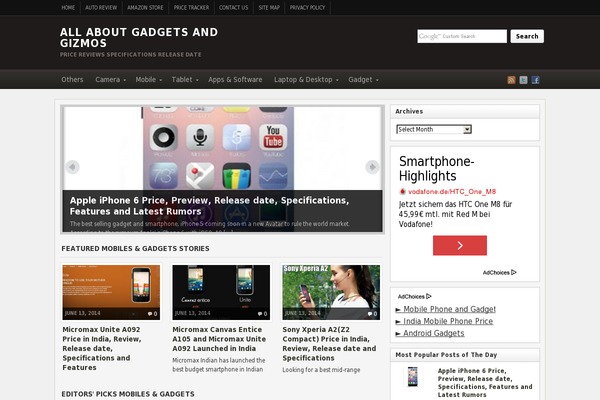
Task: Click the Editors' Picks Mobiles & Gadgets heading
Action: click(x=128, y=394)
